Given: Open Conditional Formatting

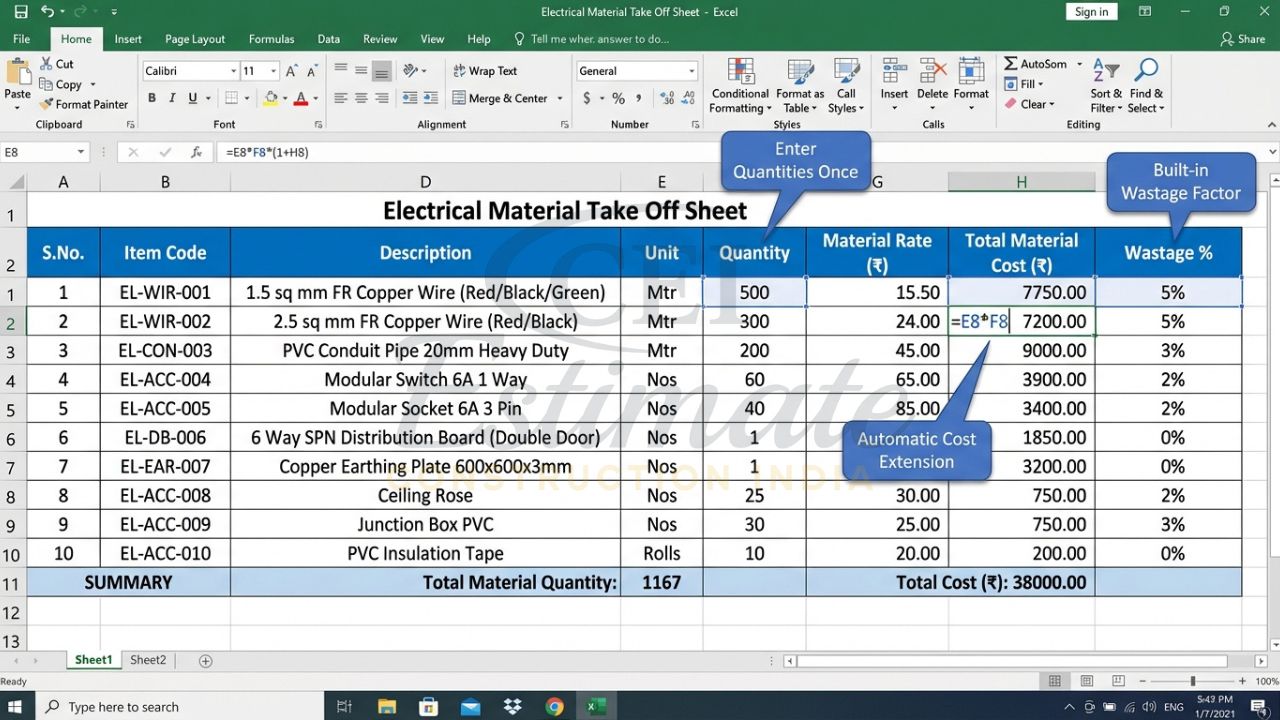Looking at the screenshot, I should tap(739, 85).
